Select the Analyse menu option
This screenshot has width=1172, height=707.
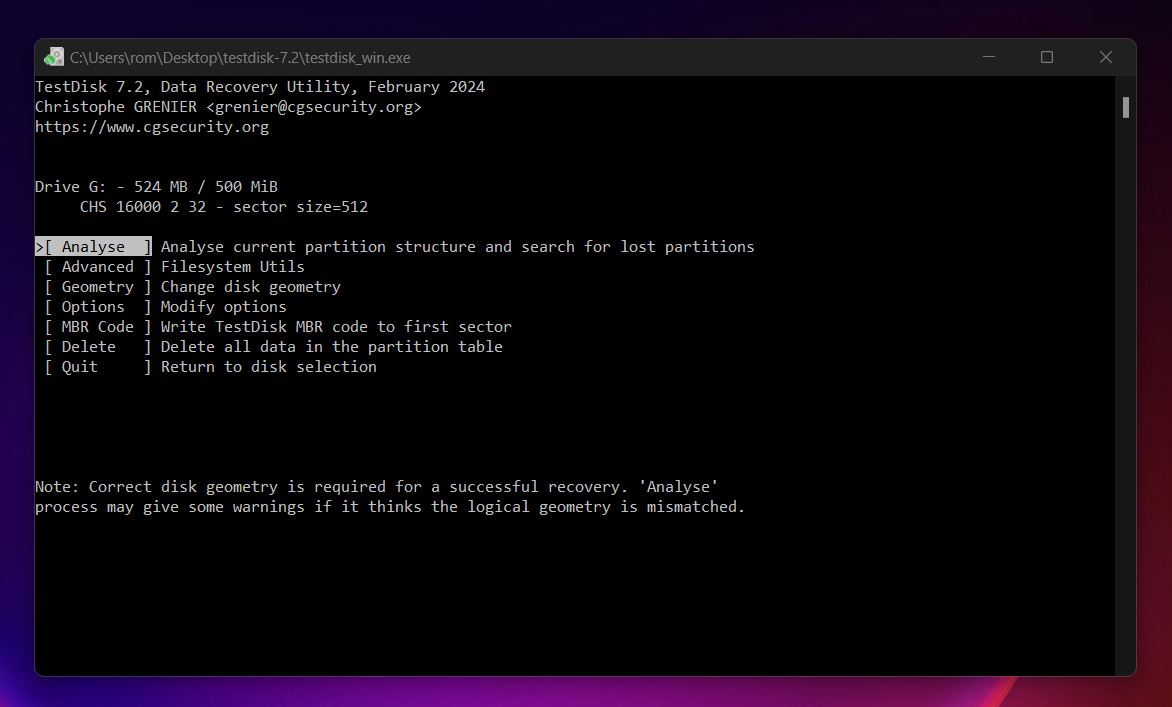click(93, 247)
